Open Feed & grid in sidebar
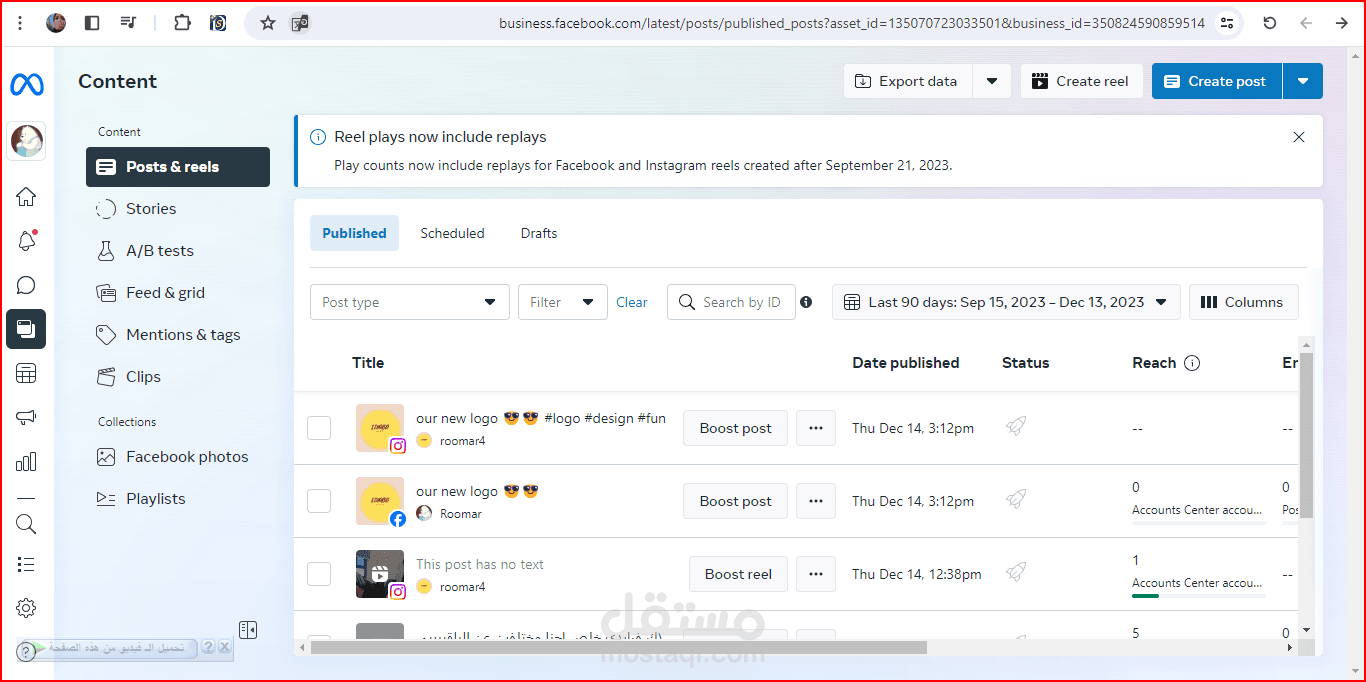This screenshot has width=1366, height=682. pyautogui.click(x=178, y=293)
